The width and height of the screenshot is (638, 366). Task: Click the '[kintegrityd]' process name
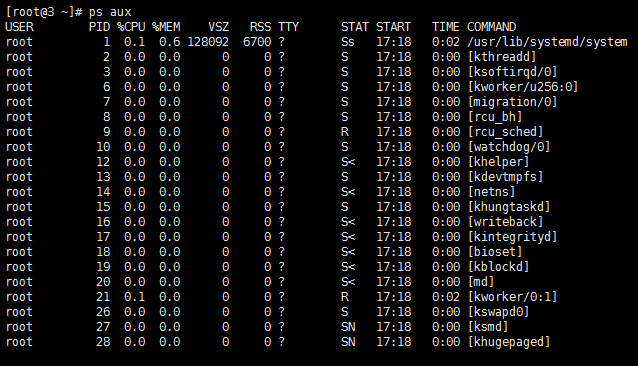pos(512,237)
